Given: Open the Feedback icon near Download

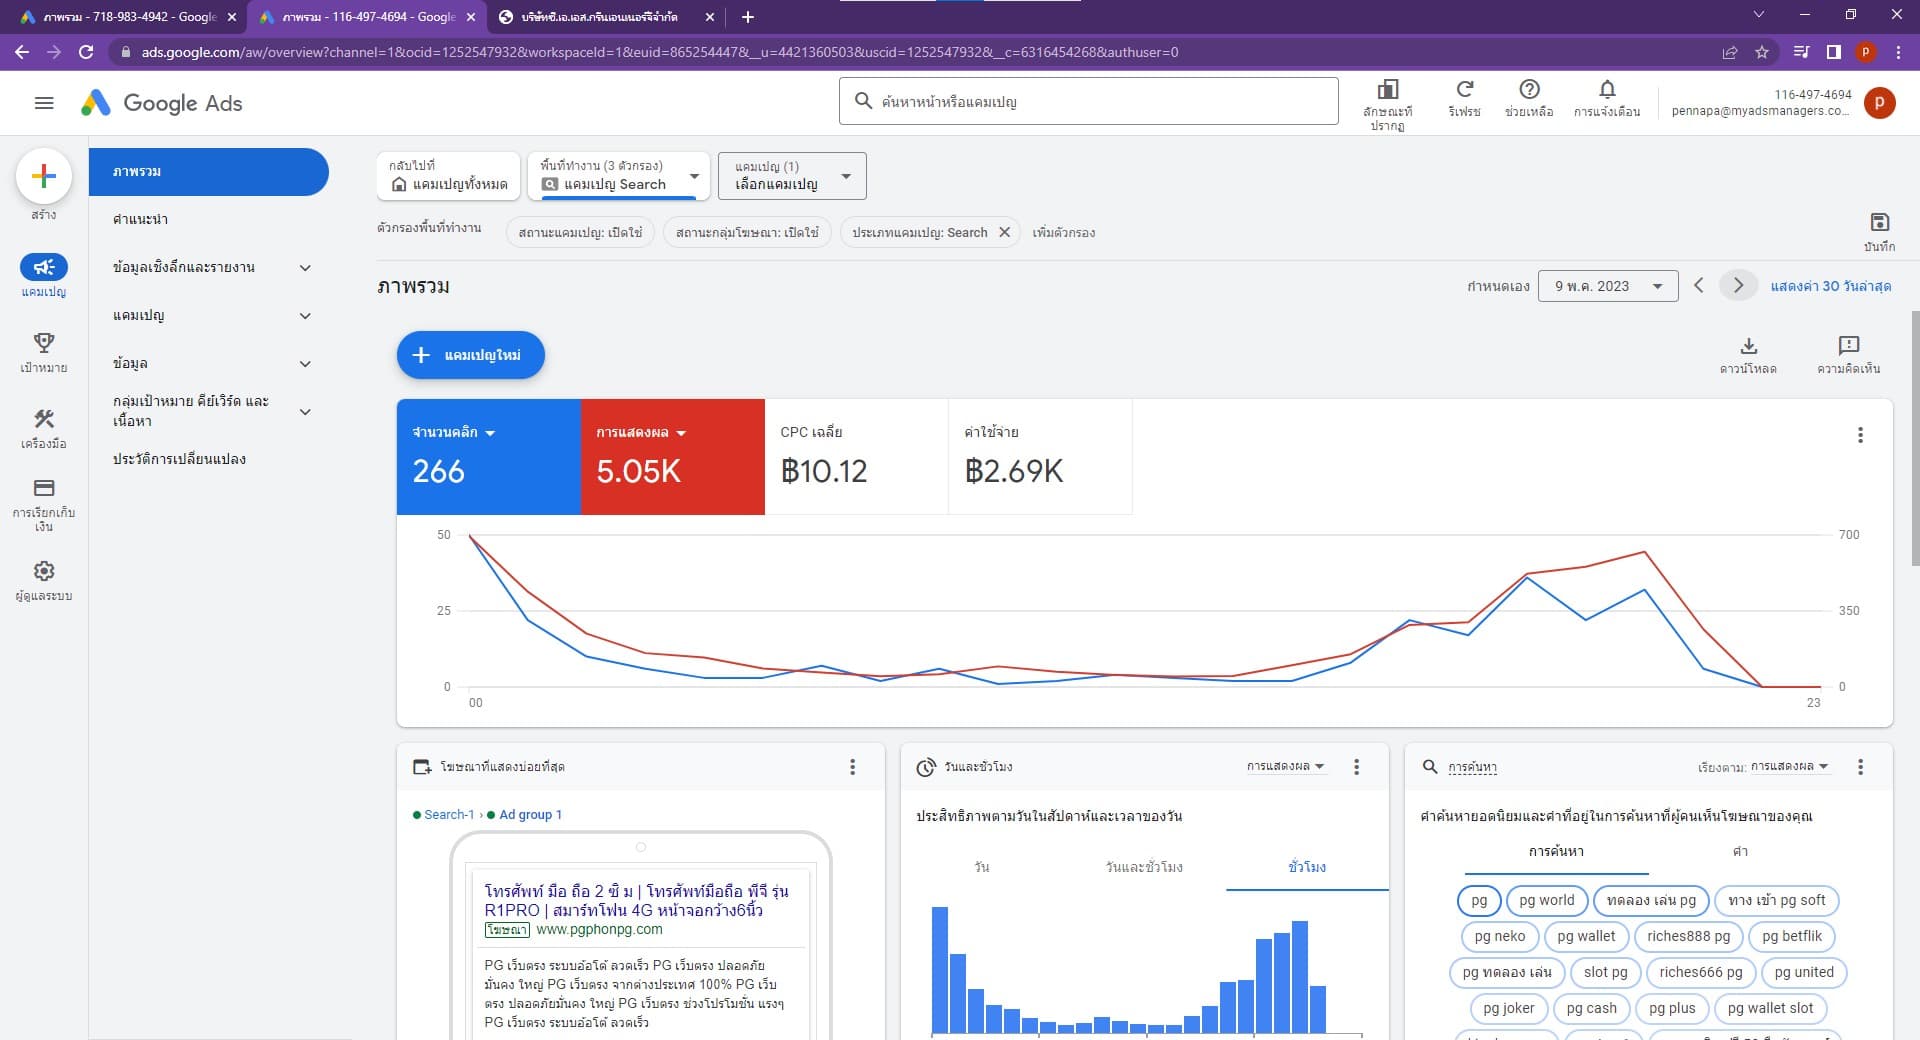Looking at the screenshot, I should (x=1848, y=346).
